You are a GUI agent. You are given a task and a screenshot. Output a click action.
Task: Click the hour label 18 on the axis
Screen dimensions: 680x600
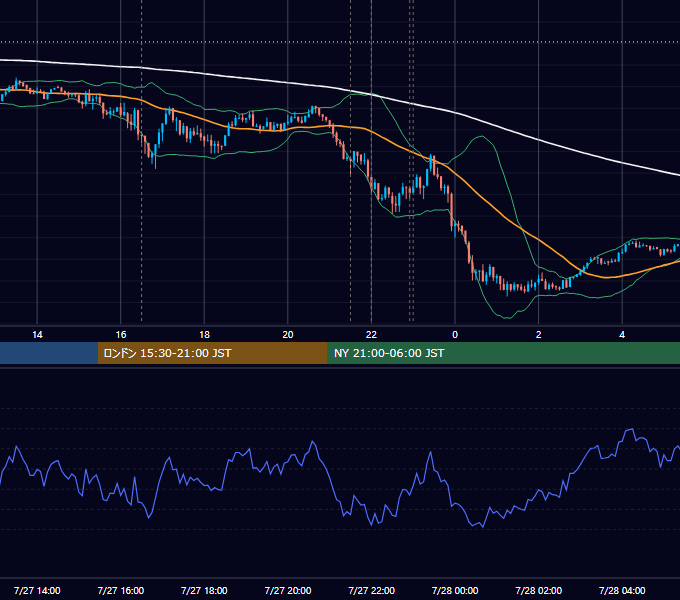point(204,335)
